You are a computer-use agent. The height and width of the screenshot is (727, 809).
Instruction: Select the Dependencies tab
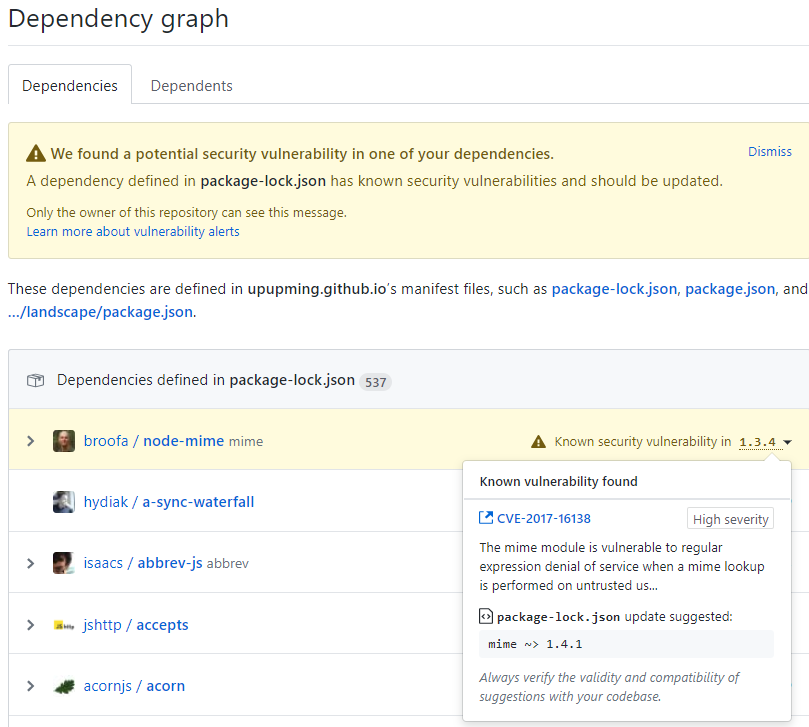point(69,85)
